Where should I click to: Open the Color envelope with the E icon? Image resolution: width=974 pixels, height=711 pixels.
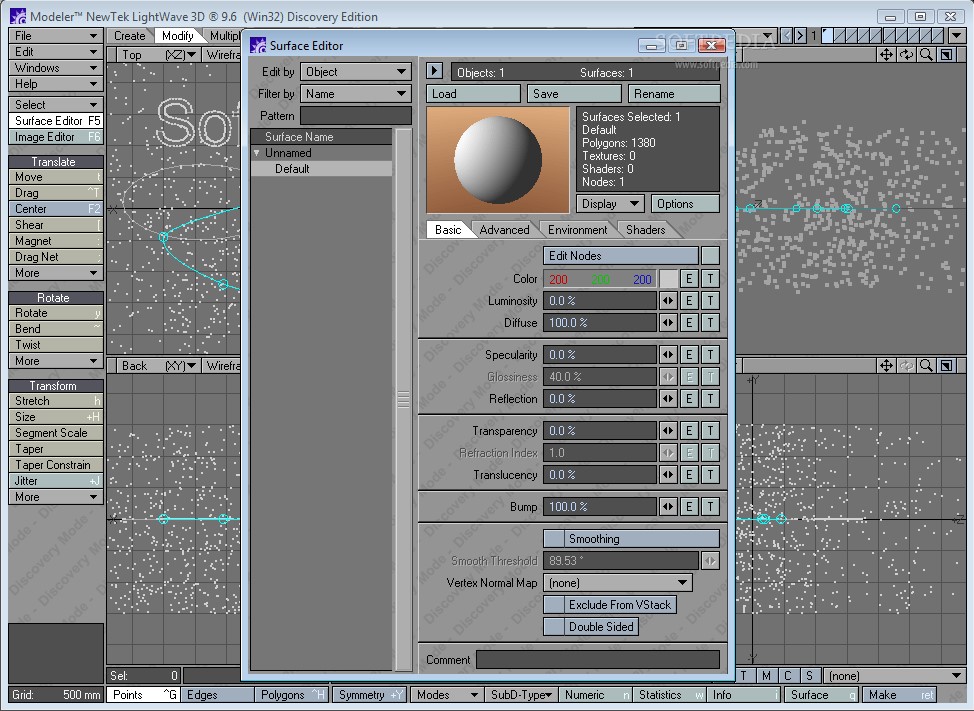pos(689,278)
